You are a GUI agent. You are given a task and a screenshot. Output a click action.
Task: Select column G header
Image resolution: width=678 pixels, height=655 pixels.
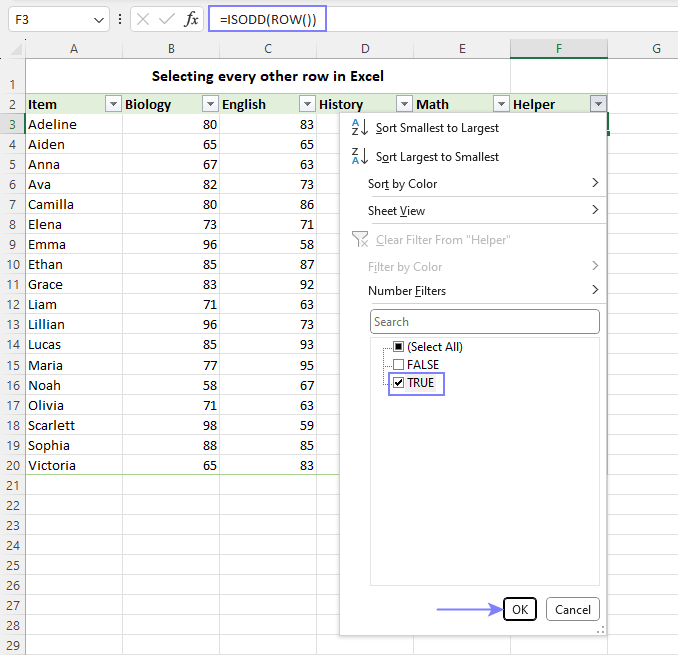[x=656, y=49]
